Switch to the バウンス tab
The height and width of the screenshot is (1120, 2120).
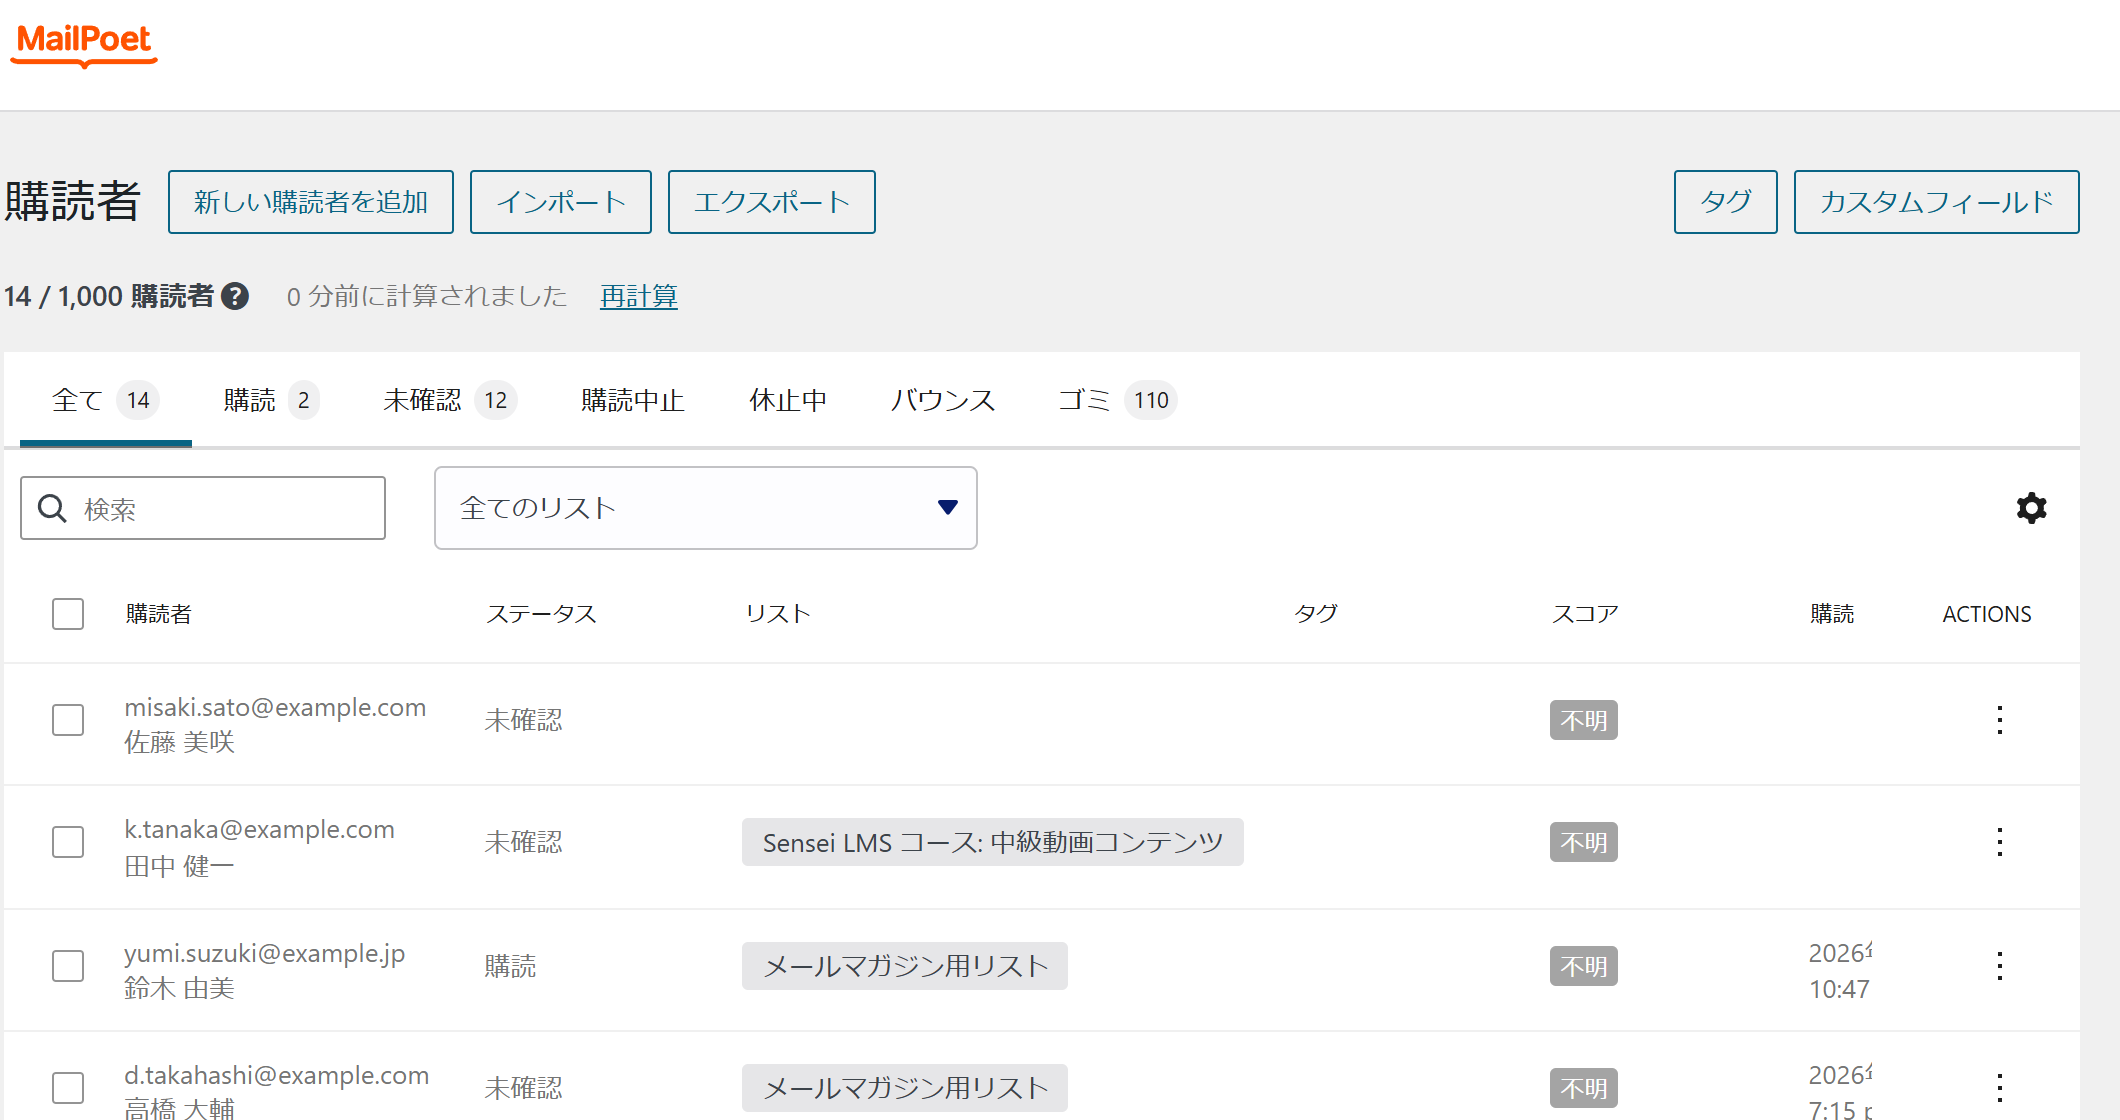click(942, 400)
